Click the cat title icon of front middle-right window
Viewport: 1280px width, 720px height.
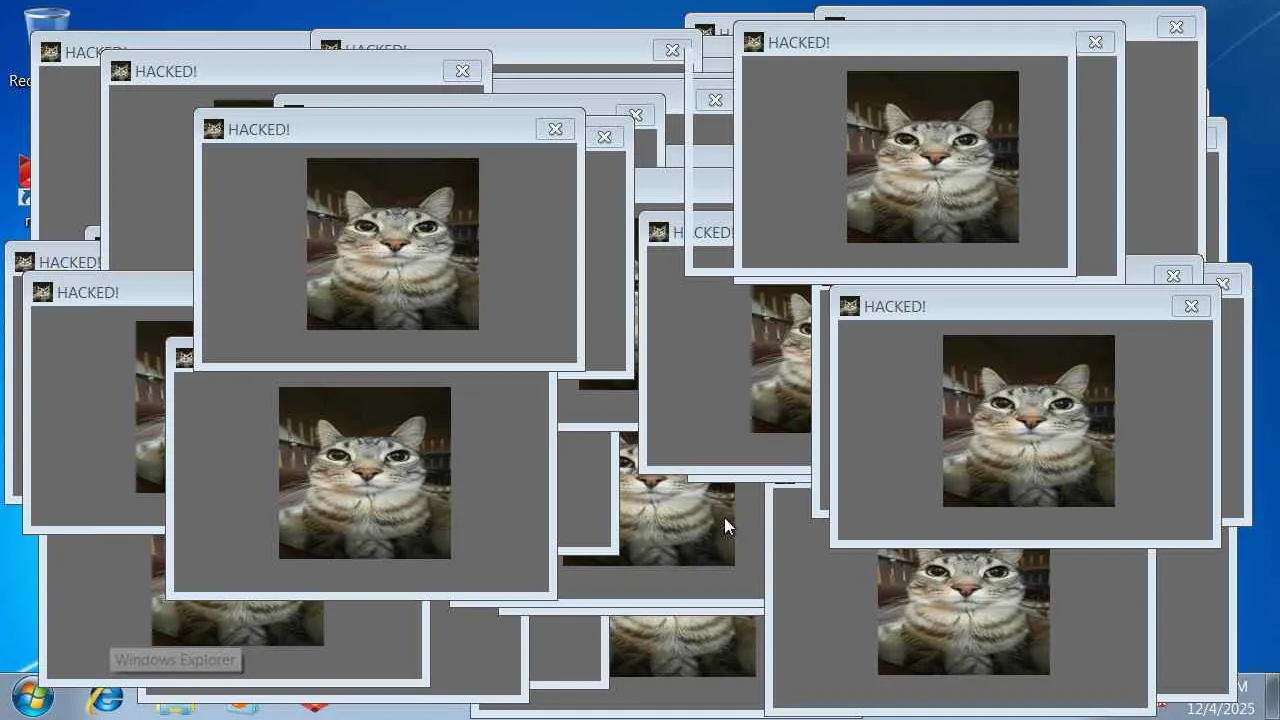(849, 306)
